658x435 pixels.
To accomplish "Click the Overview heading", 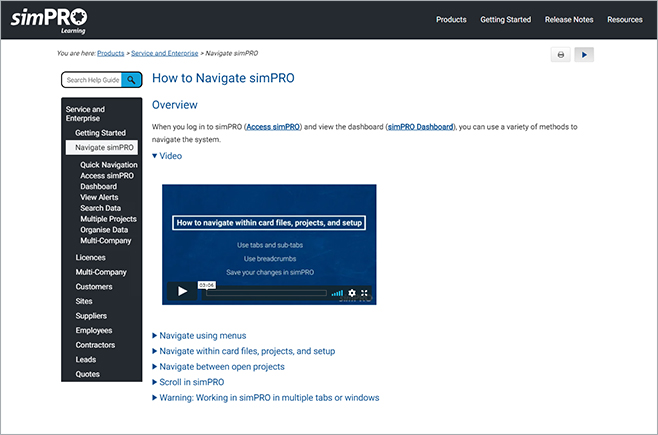I will click(x=175, y=105).
